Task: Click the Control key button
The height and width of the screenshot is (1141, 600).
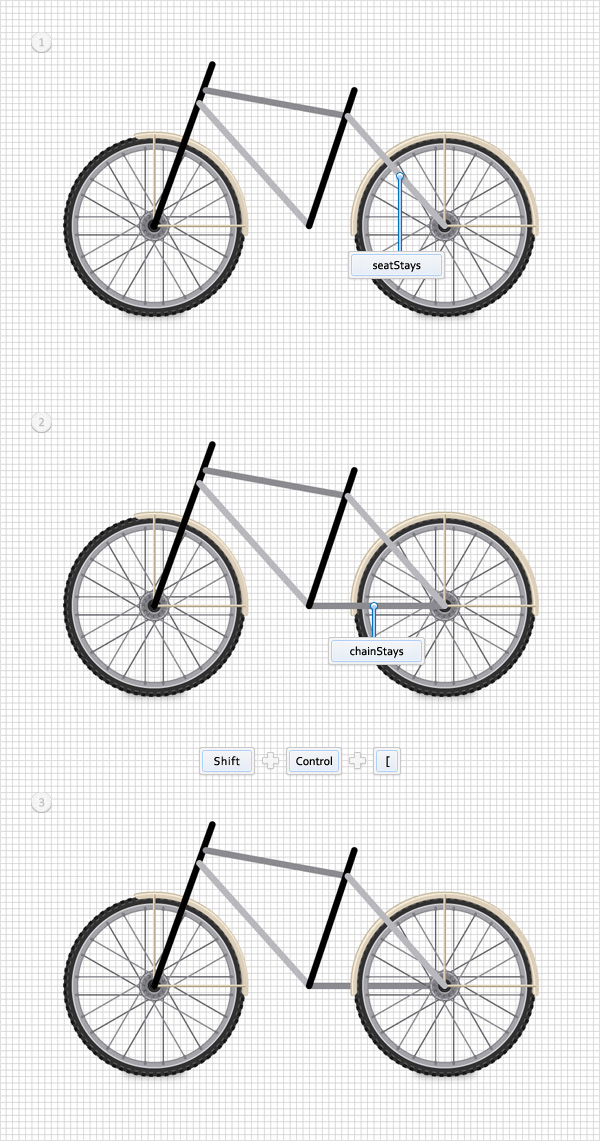Action: (x=314, y=761)
